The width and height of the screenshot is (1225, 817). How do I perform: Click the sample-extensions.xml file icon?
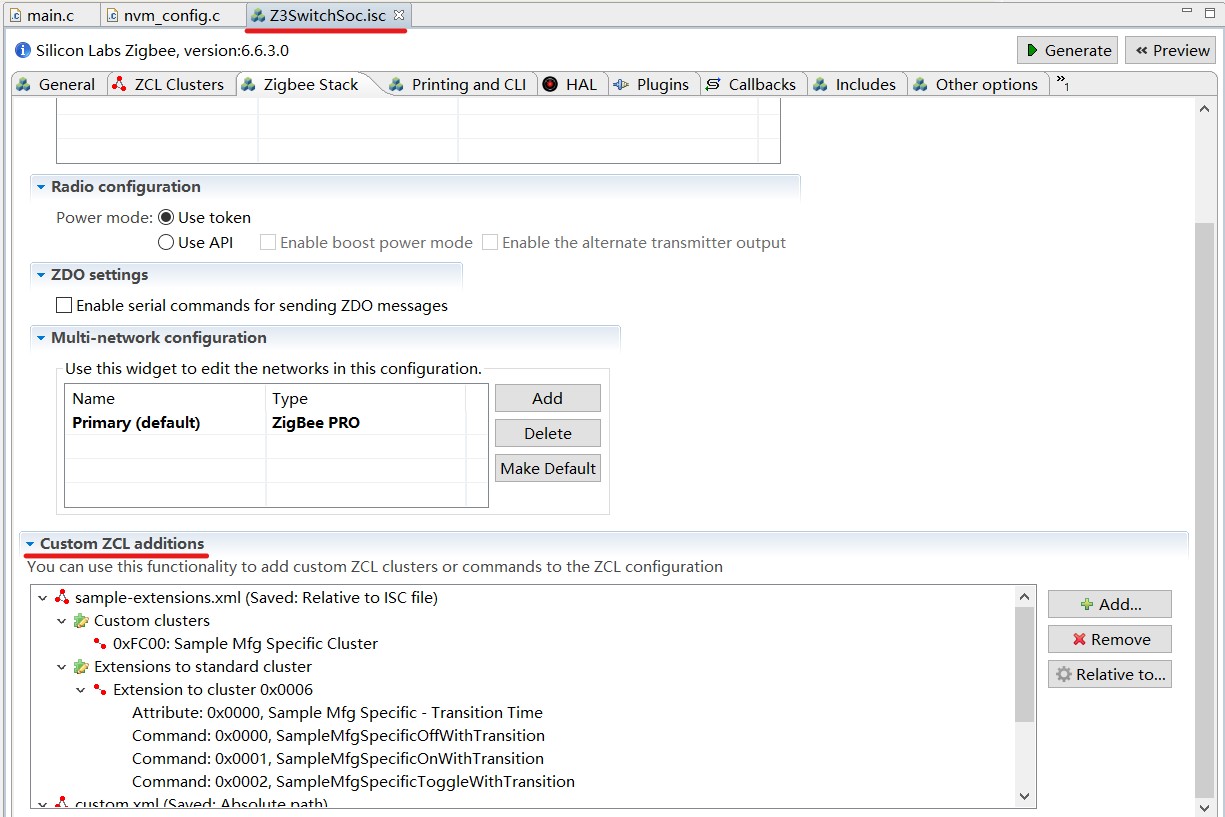(62, 598)
